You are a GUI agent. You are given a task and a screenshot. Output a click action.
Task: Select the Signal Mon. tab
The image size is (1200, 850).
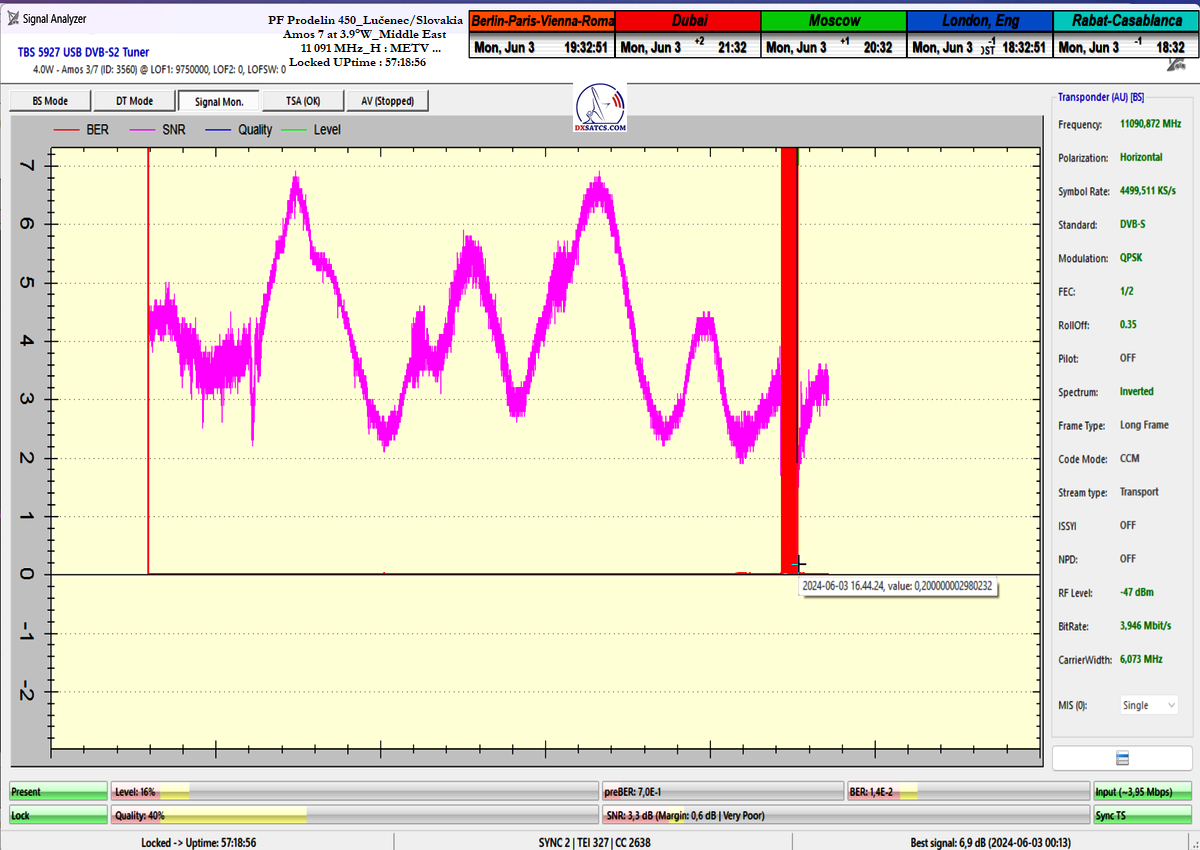coord(217,101)
